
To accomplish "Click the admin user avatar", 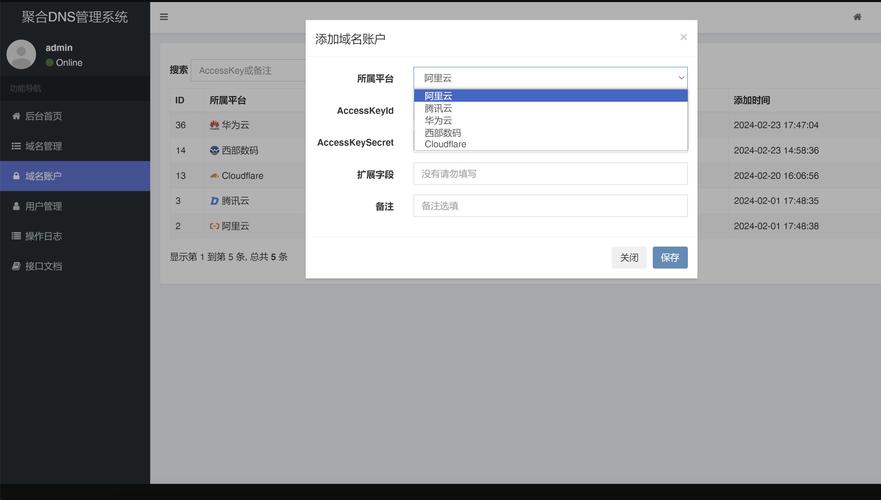I will coord(21,55).
